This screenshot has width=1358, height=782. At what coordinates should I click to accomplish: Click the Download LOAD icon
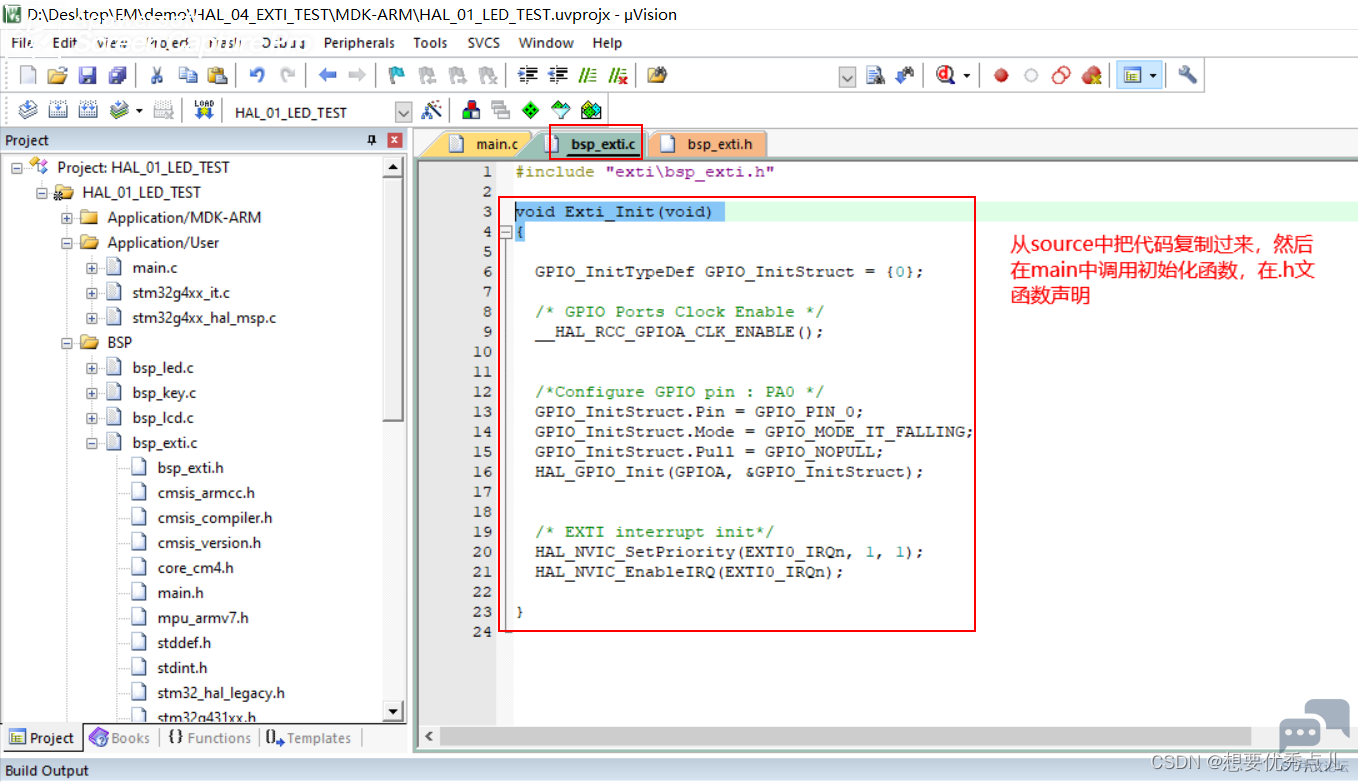pyautogui.click(x=204, y=110)
